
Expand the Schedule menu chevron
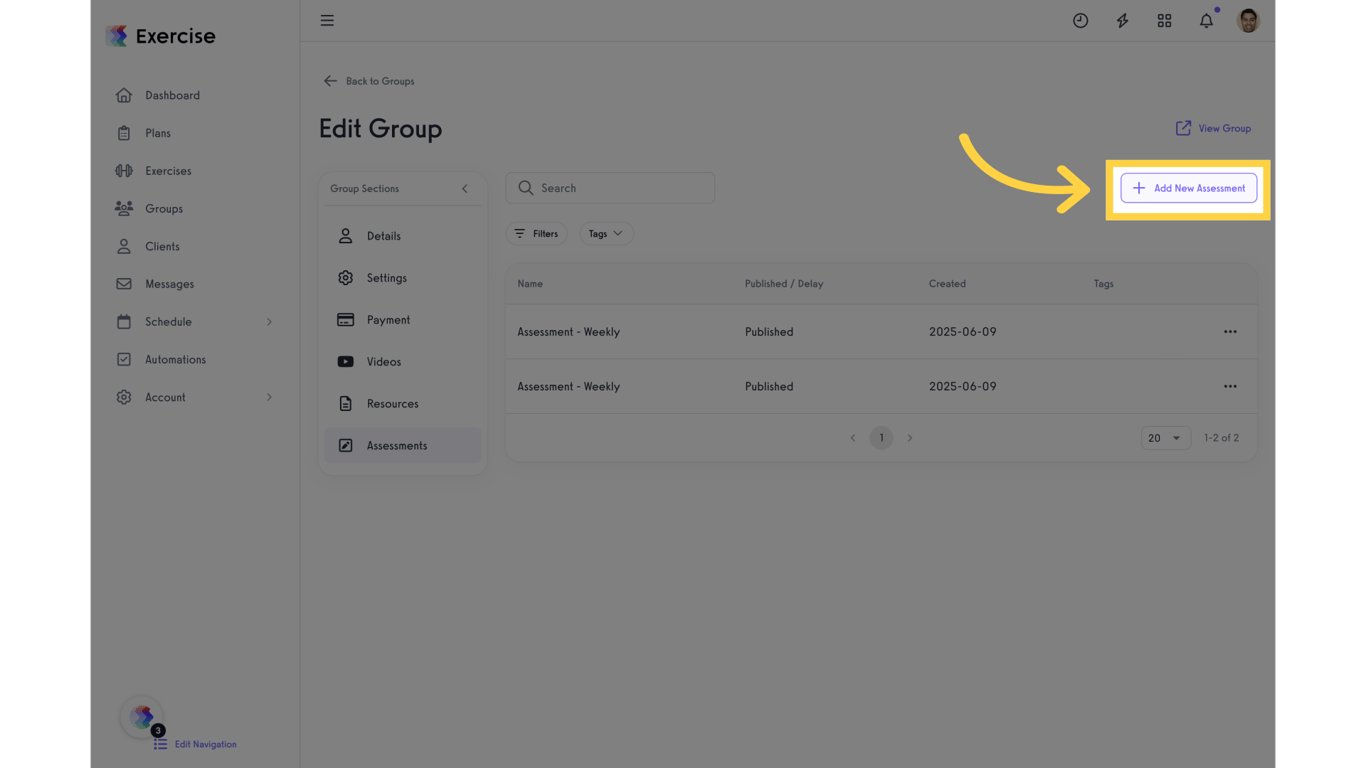(x=268, y=321)
